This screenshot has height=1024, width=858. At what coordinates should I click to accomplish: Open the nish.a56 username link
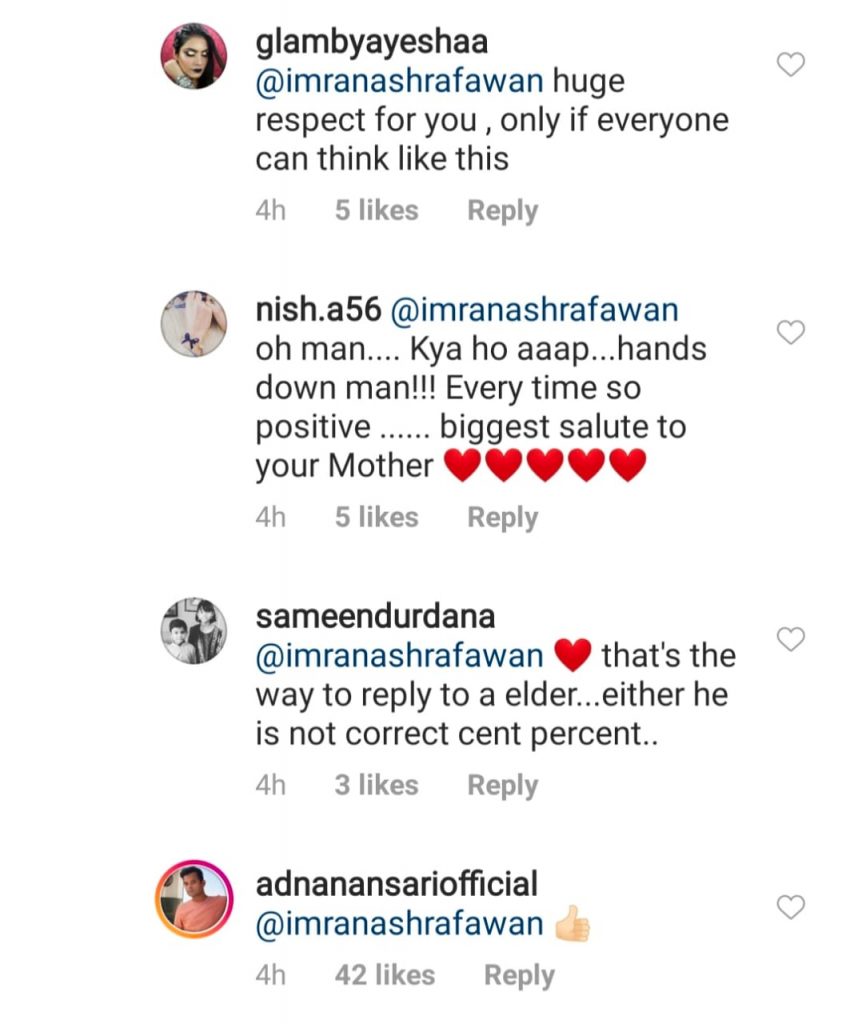click(319, 311)
